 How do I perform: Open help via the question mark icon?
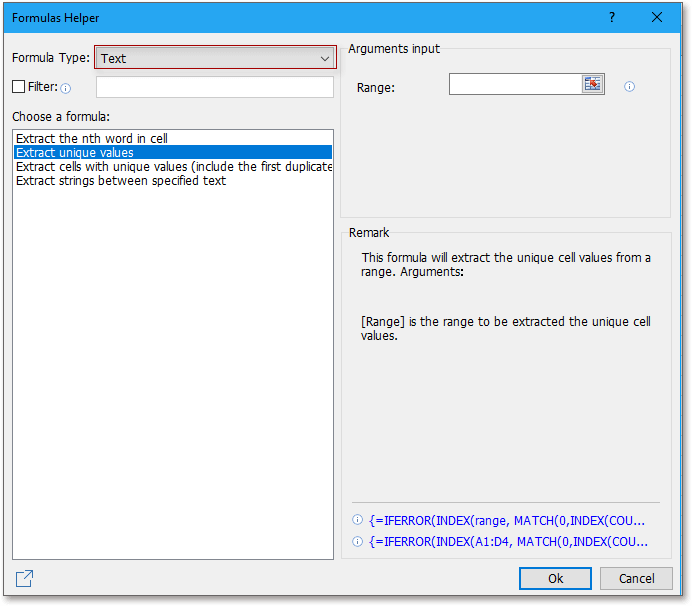tap(612, 18)
